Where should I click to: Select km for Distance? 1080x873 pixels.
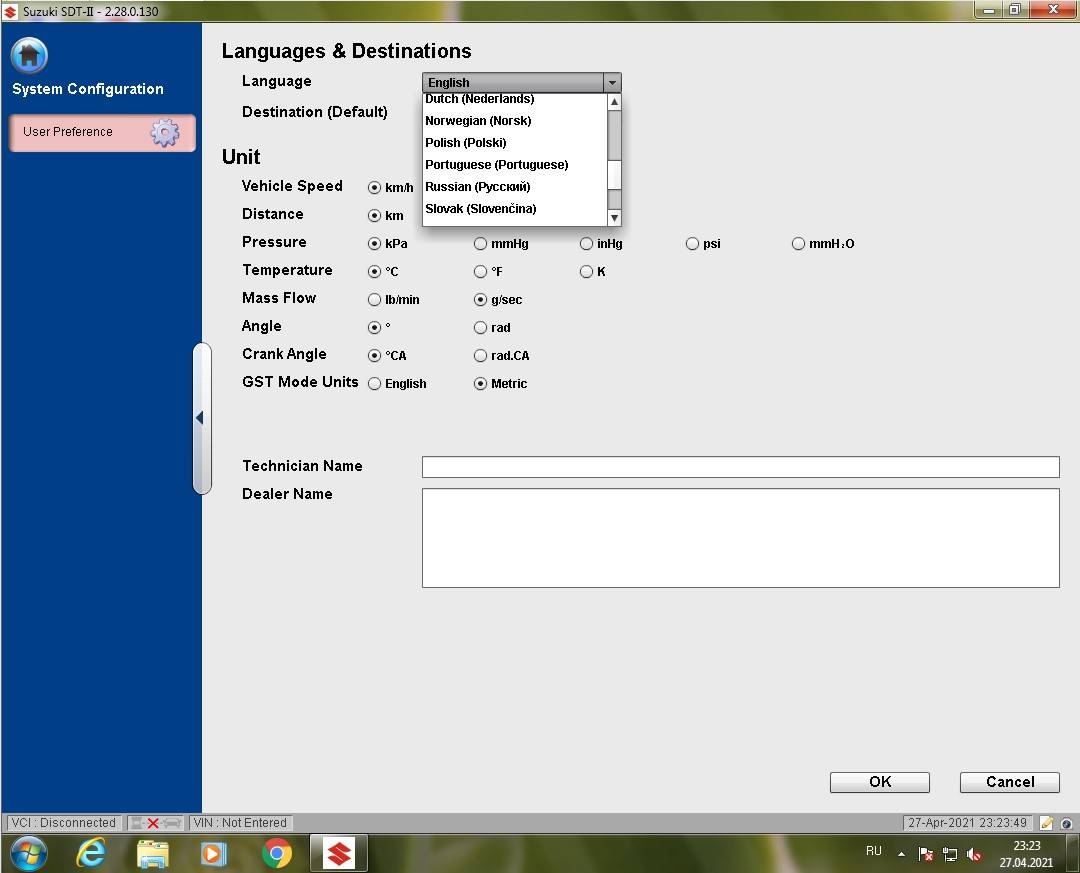coord(374,216)
